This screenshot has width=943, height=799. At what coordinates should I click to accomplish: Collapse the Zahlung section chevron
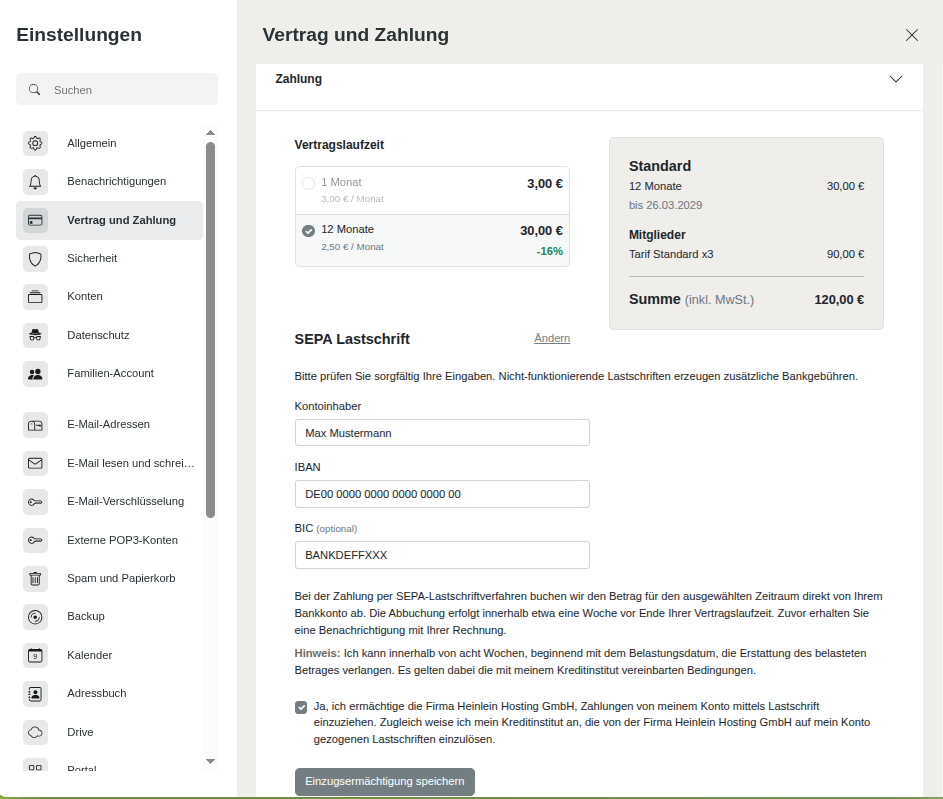point(895,79)
